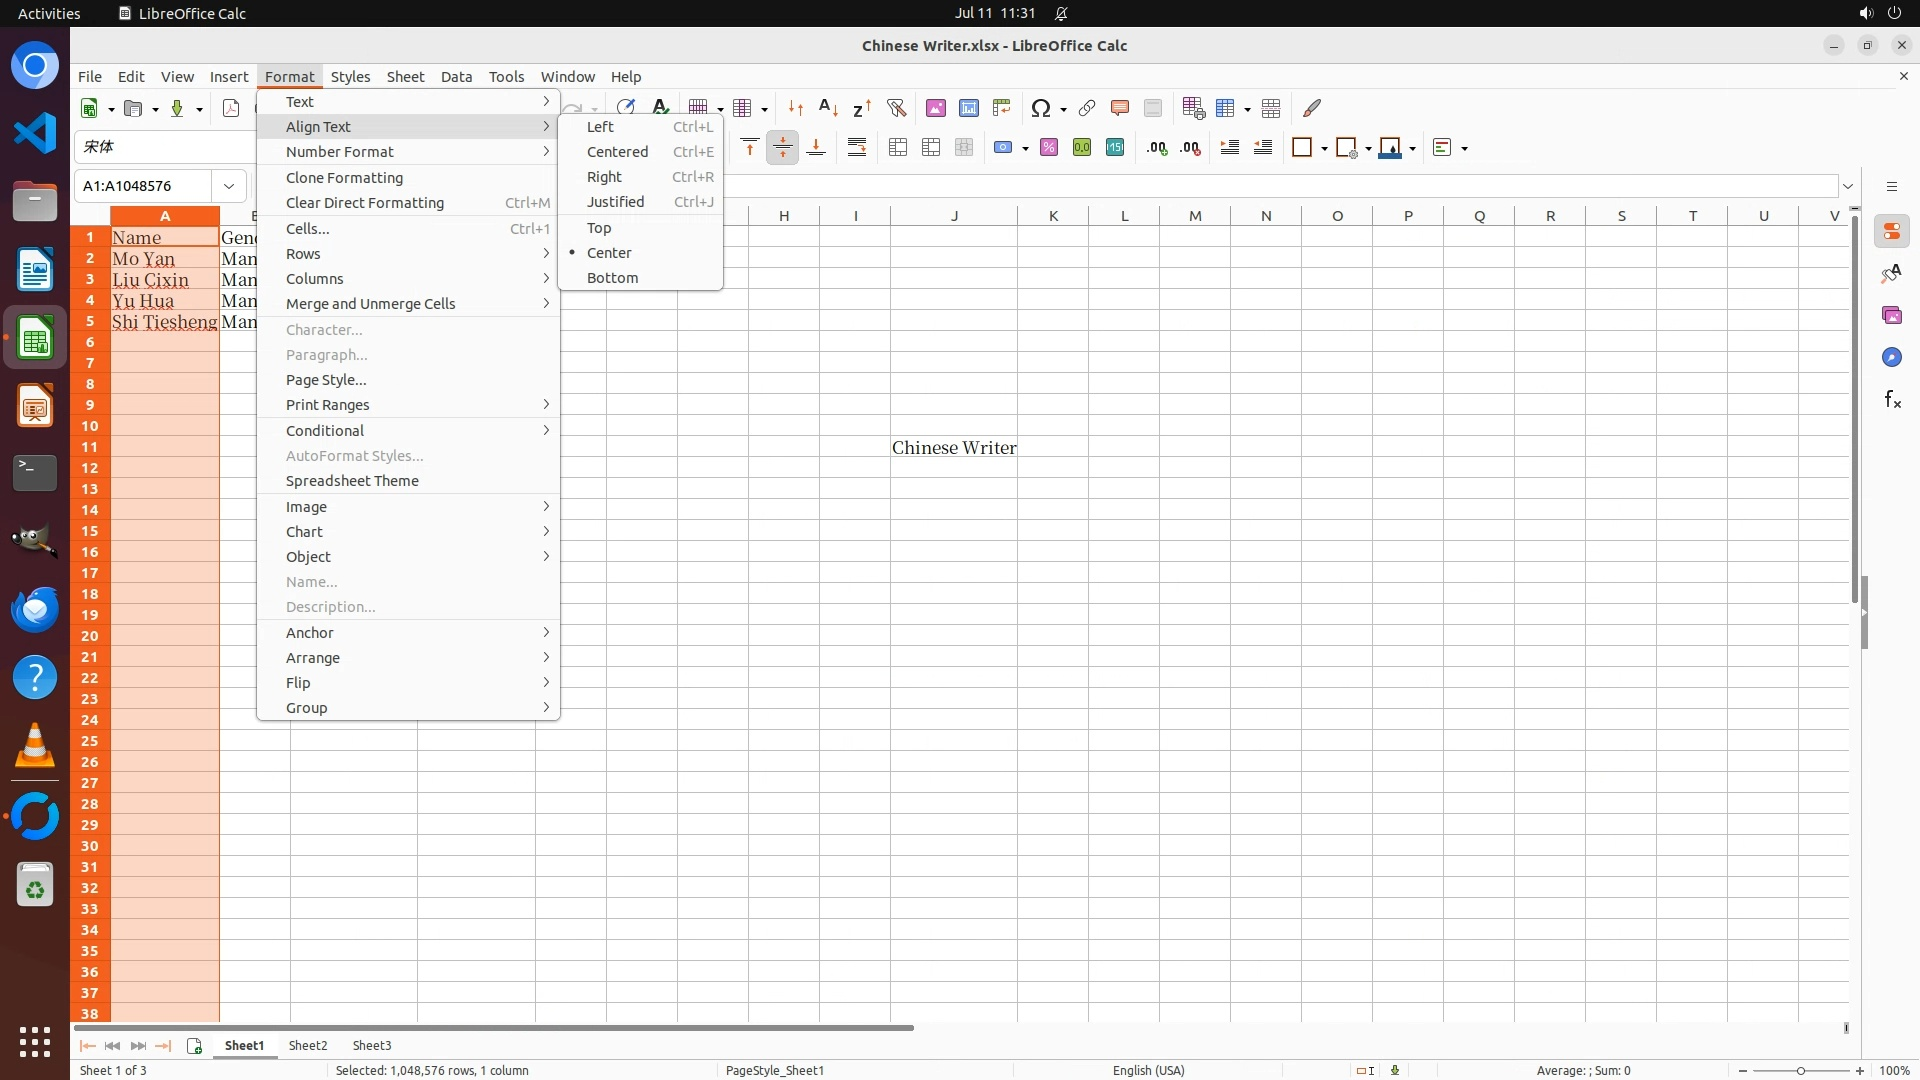Open the Borders dropdown arrow

(1324, 148)
